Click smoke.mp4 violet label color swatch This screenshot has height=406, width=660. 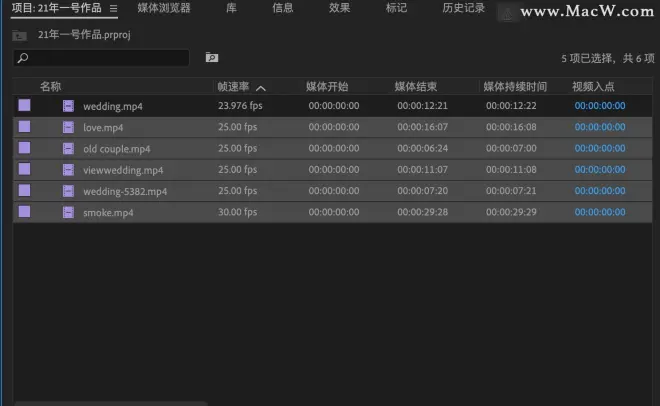[x=24, y=212]
